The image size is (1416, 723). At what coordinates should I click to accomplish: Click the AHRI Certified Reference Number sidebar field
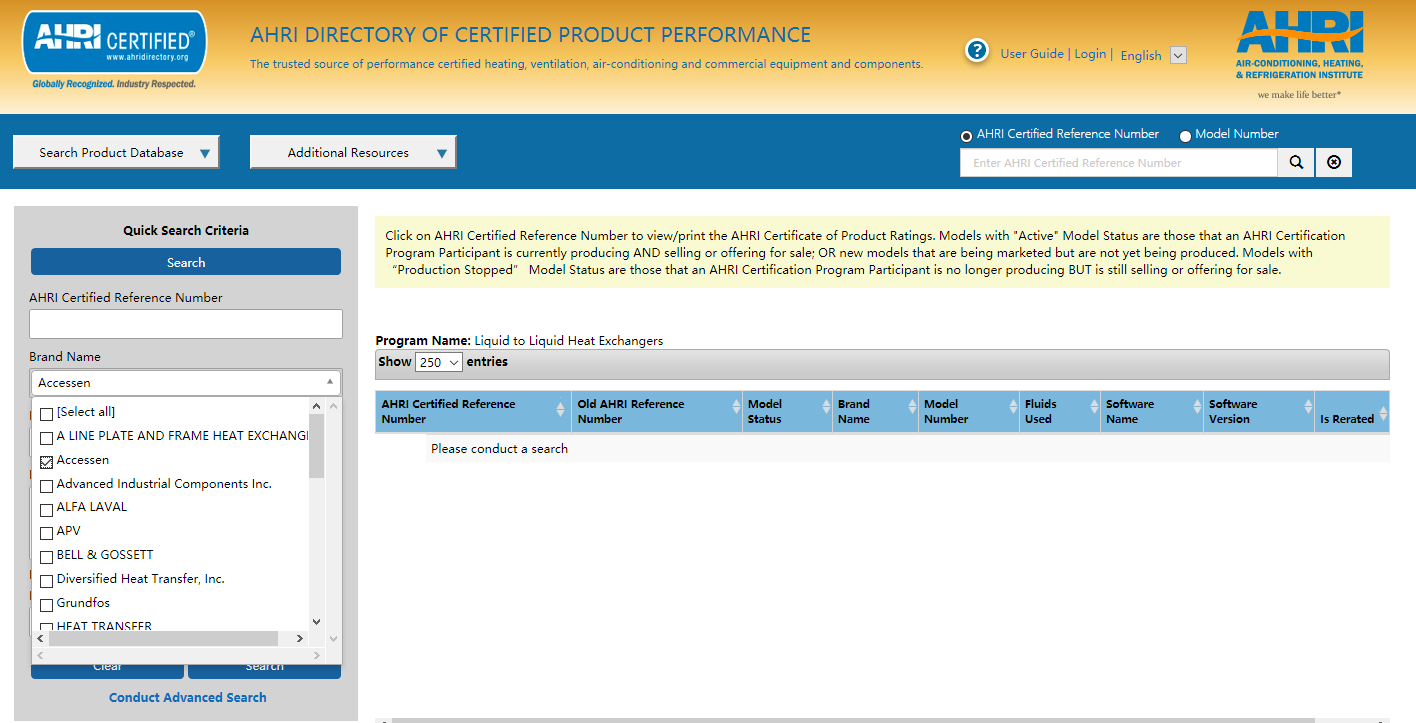coord(186,324)
